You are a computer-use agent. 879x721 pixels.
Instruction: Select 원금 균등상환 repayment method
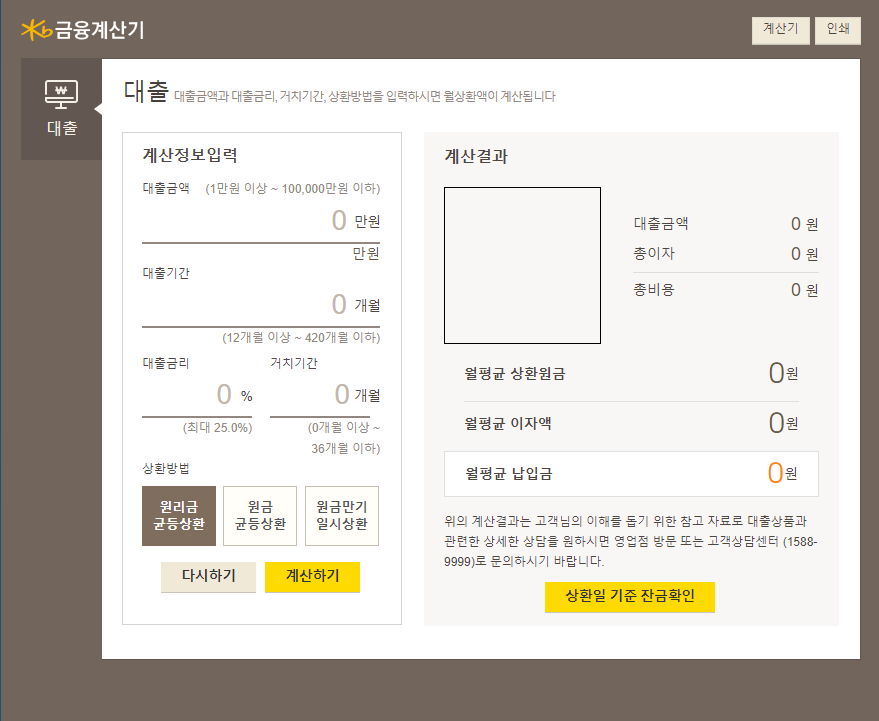coord(259,515)
